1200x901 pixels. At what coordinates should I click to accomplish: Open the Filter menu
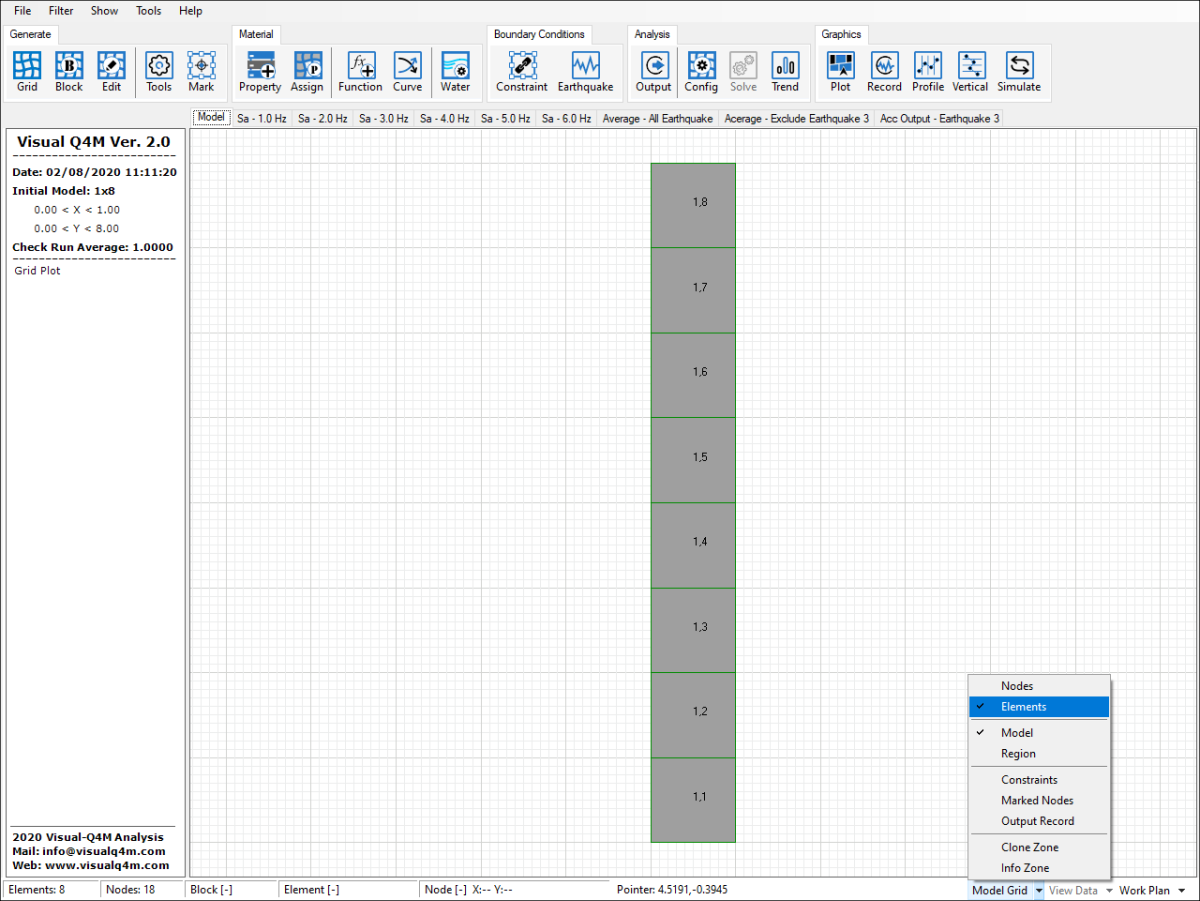[x=61, y=11]
